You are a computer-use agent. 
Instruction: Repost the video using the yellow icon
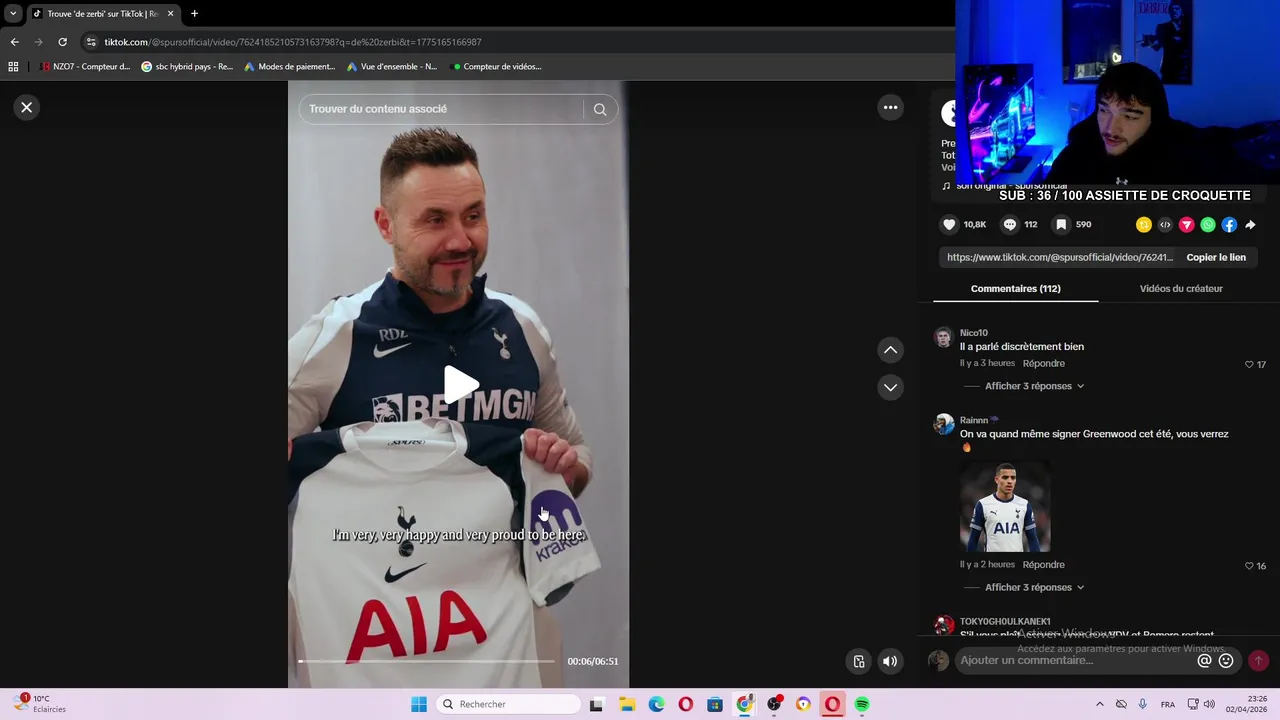[x=1144, y=225]
